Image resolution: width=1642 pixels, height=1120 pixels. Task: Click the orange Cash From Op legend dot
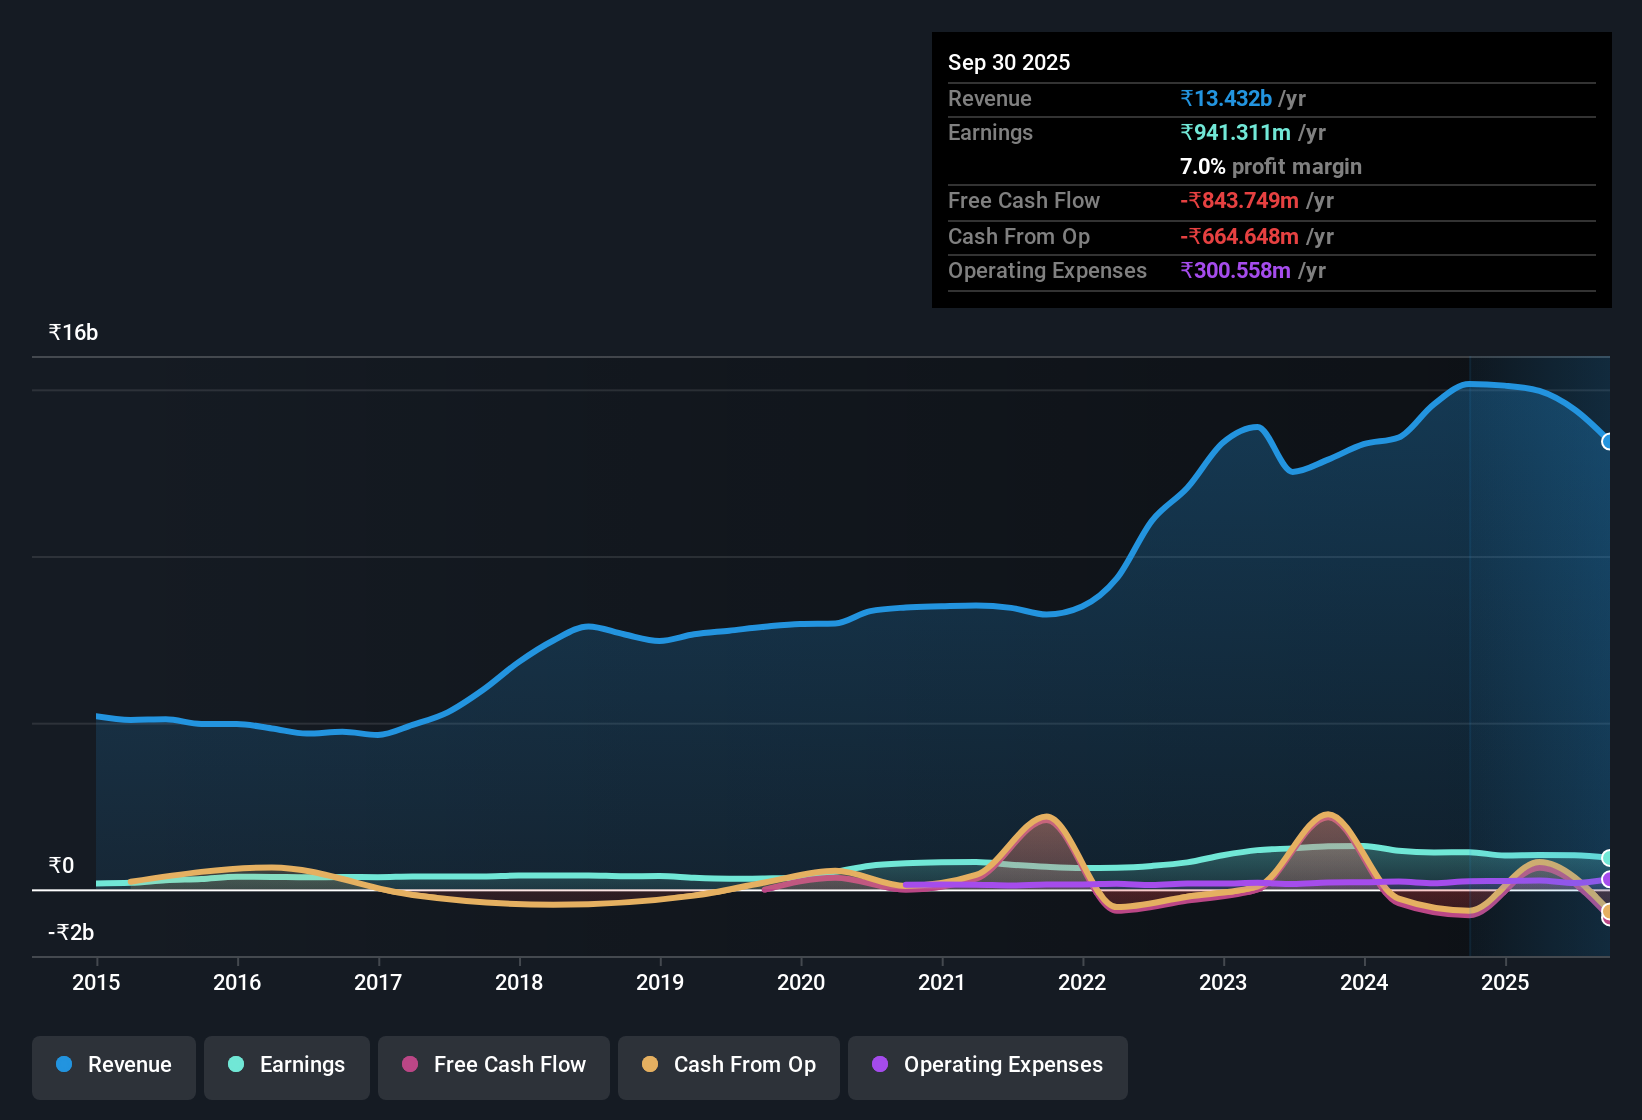(650, 1065)
